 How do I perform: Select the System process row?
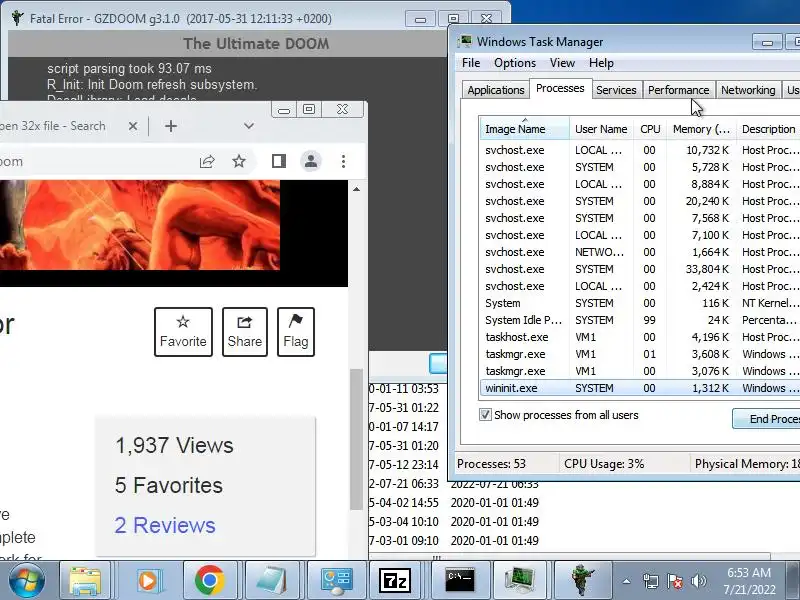click(x=640, y=303)
